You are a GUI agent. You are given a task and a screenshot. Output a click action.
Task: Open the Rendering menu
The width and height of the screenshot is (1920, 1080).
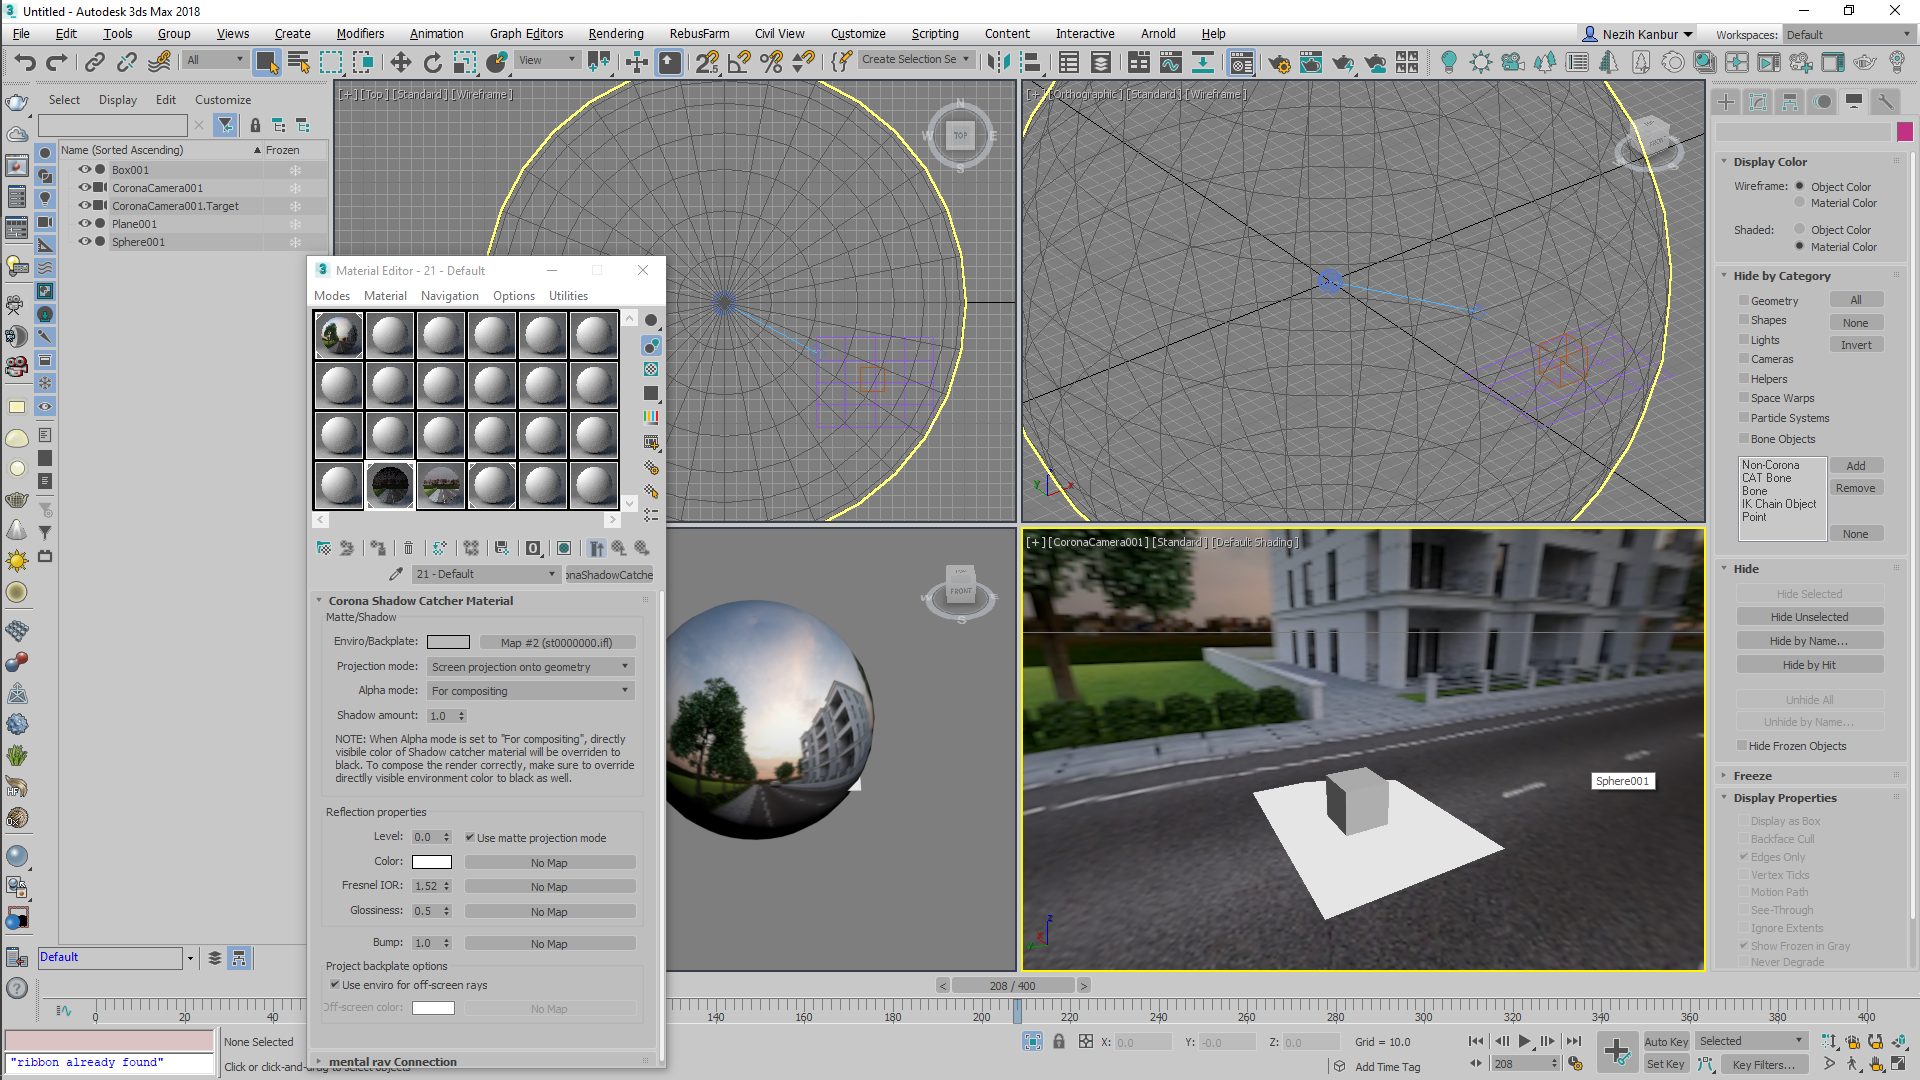point(615,33)
